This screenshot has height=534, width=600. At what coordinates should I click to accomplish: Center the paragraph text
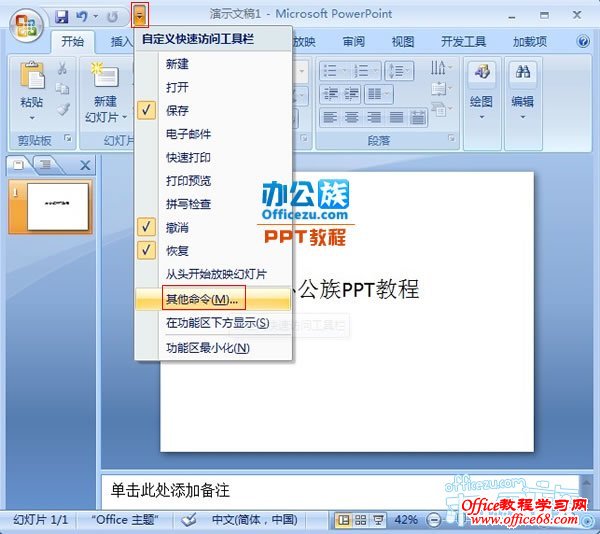[x=351, y=117]
